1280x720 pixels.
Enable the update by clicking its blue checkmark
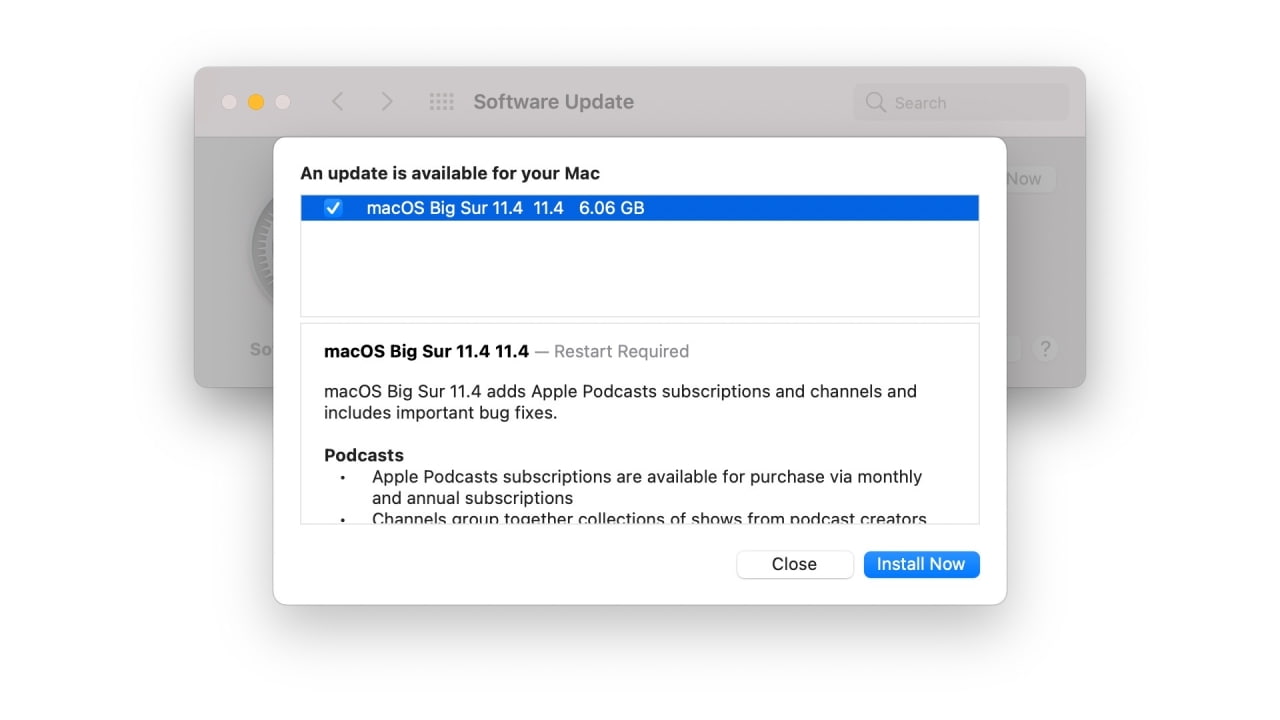pos(333,208)
